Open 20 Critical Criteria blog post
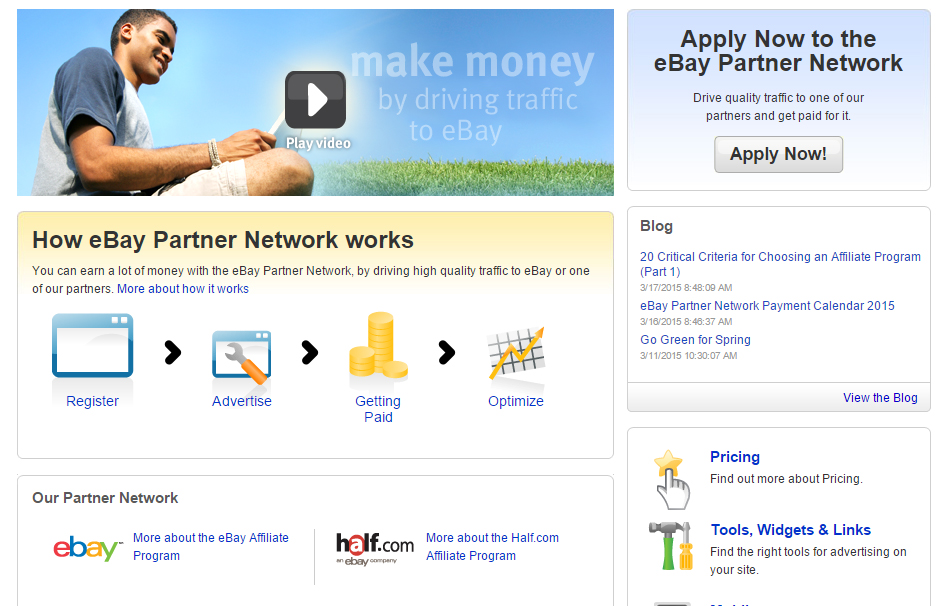The image size is (949, 606). pyautogui.click(x=780, y=264)
